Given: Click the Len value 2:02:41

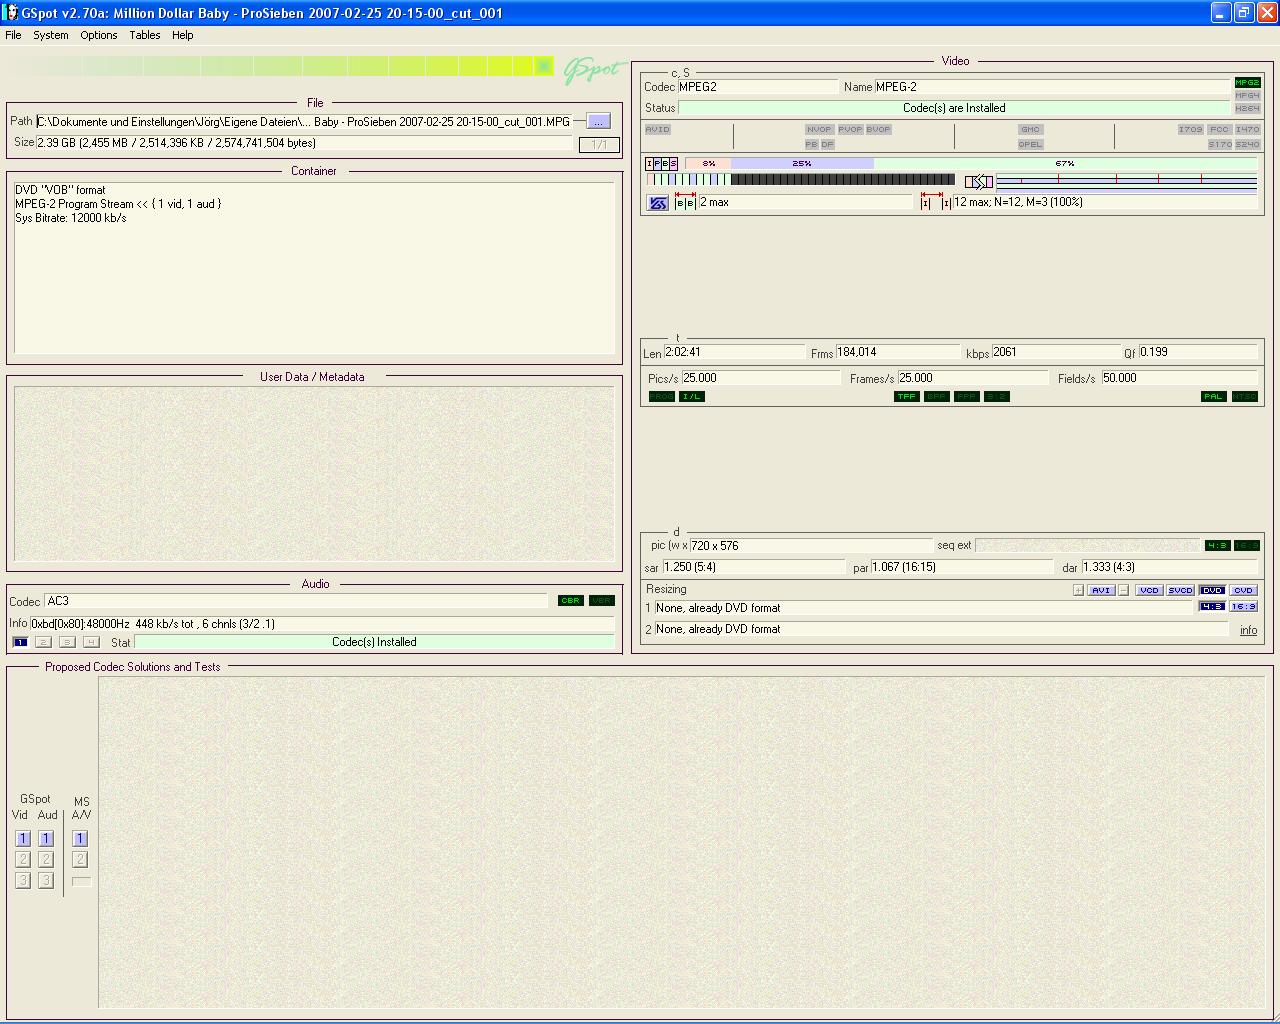Looking at the screenshot, I should click(x=734, y=352).
